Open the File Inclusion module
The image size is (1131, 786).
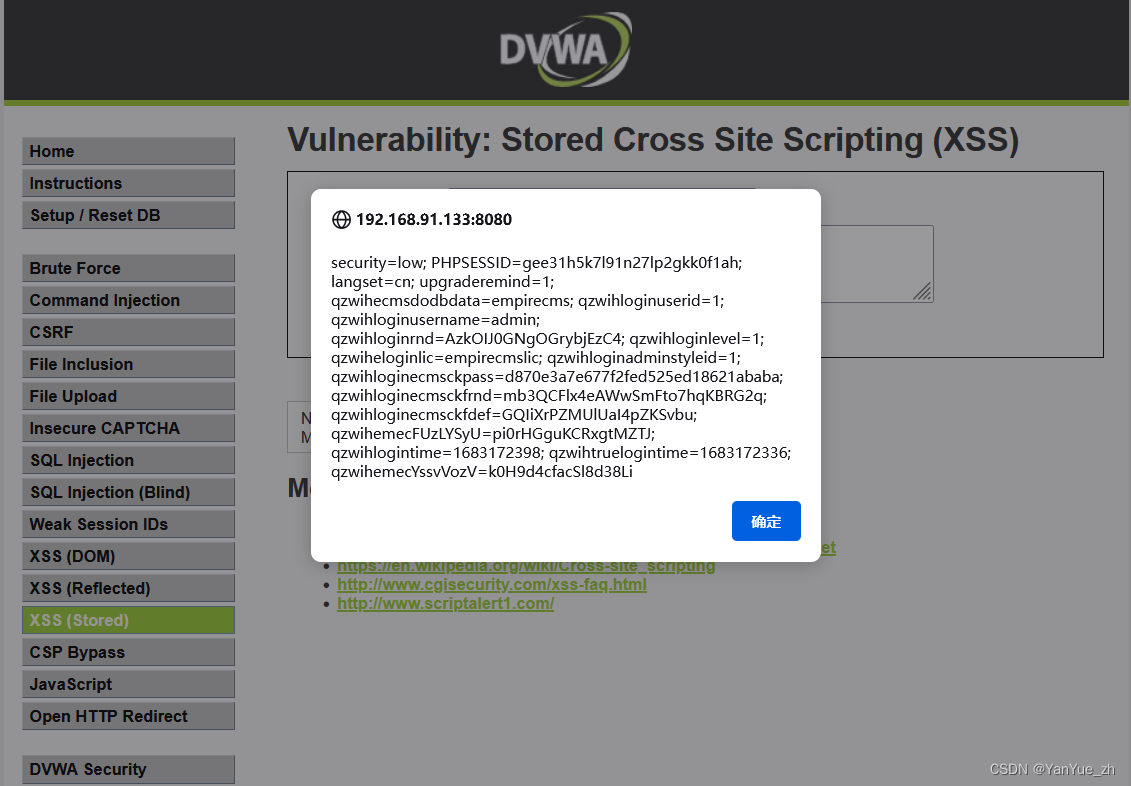[128, 364]
